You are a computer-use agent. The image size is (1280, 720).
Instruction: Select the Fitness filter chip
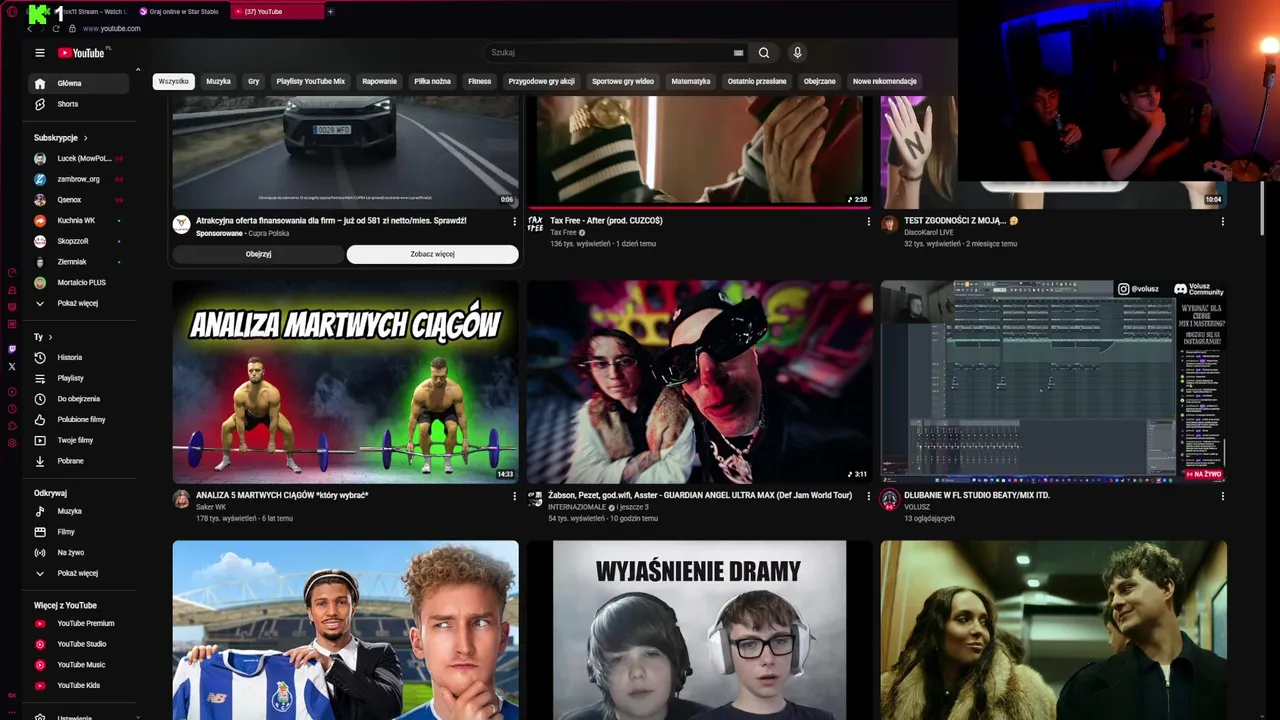[x=480, y=81]
